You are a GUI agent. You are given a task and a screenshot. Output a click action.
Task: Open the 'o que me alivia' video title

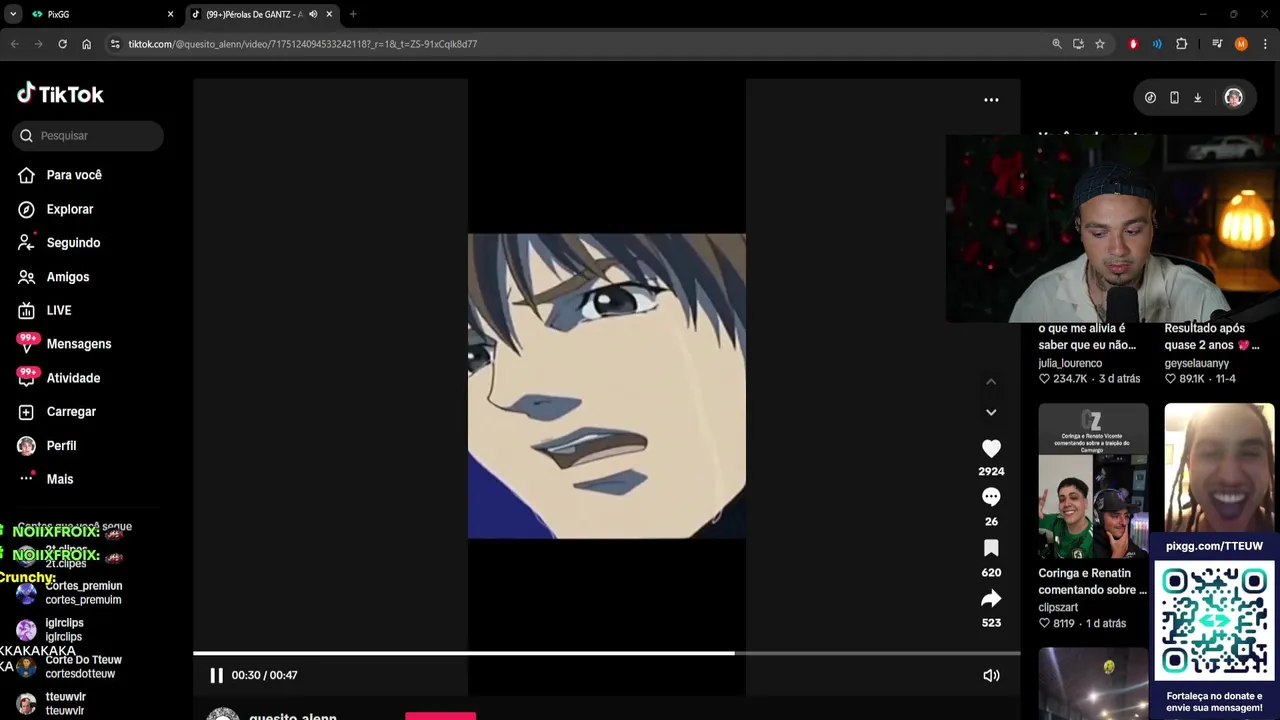[1087, 337]
